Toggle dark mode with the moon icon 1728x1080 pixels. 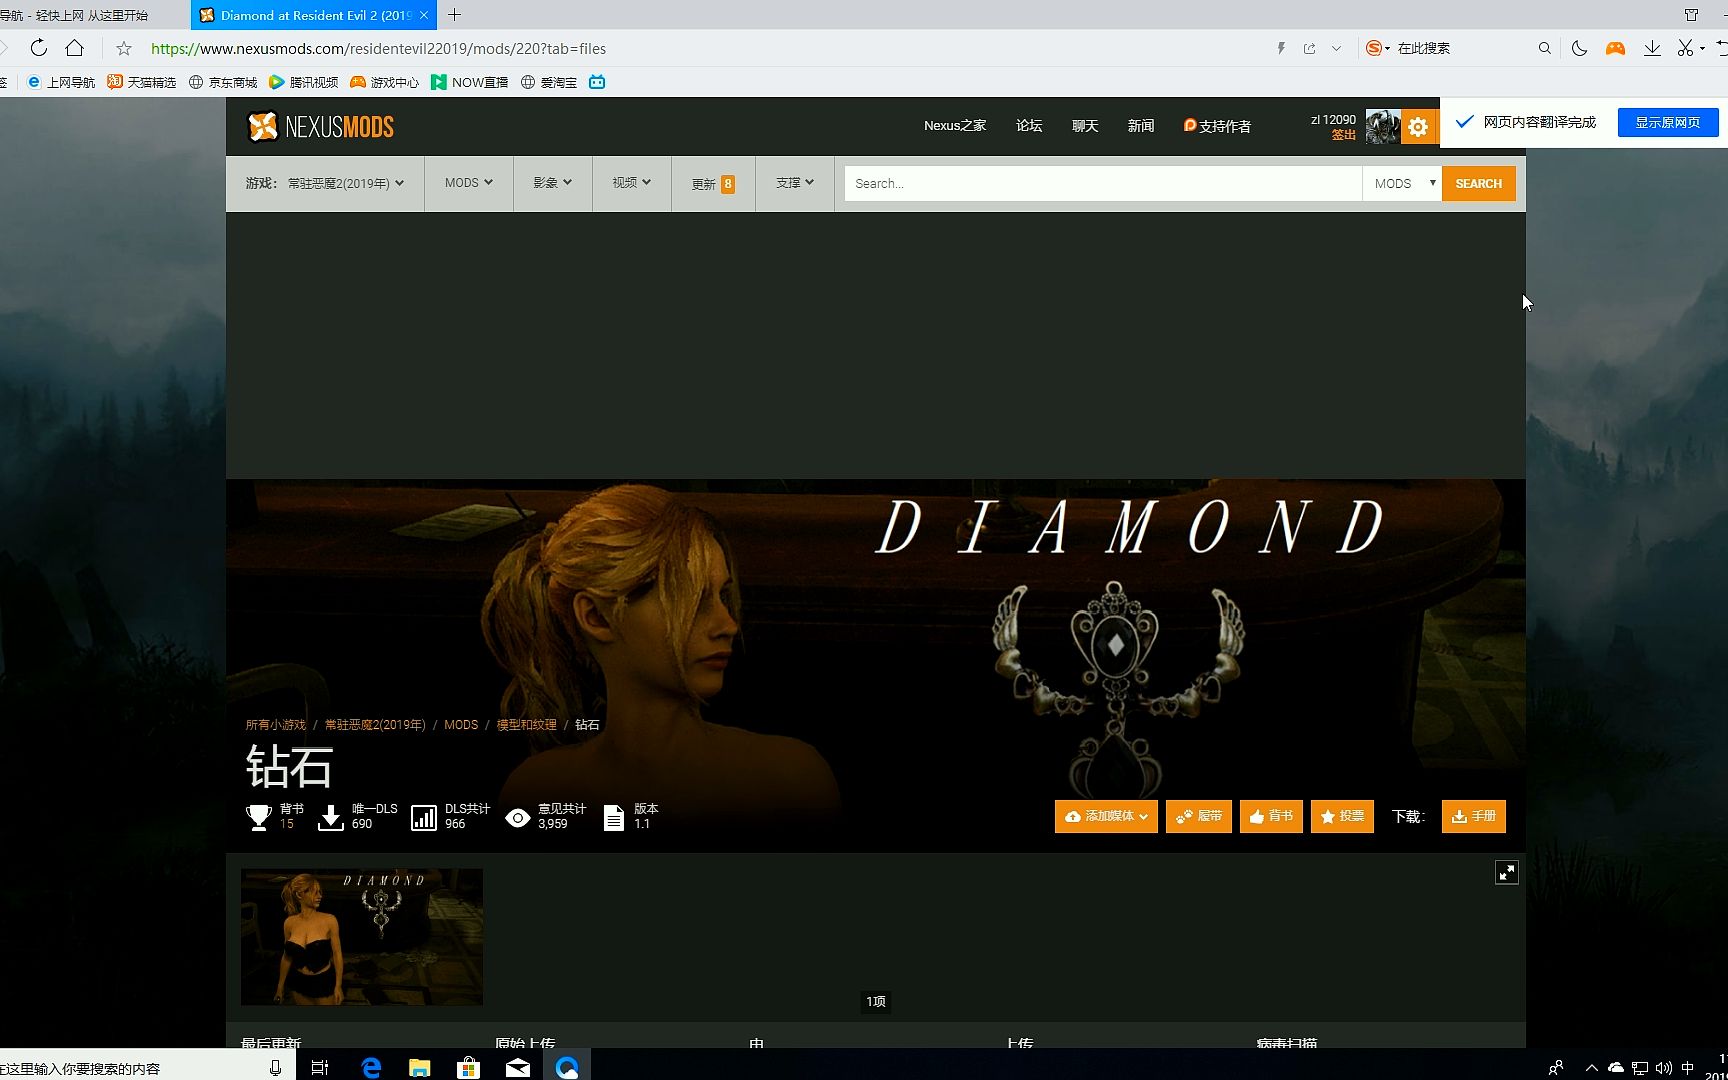[x=1579, y=47]
